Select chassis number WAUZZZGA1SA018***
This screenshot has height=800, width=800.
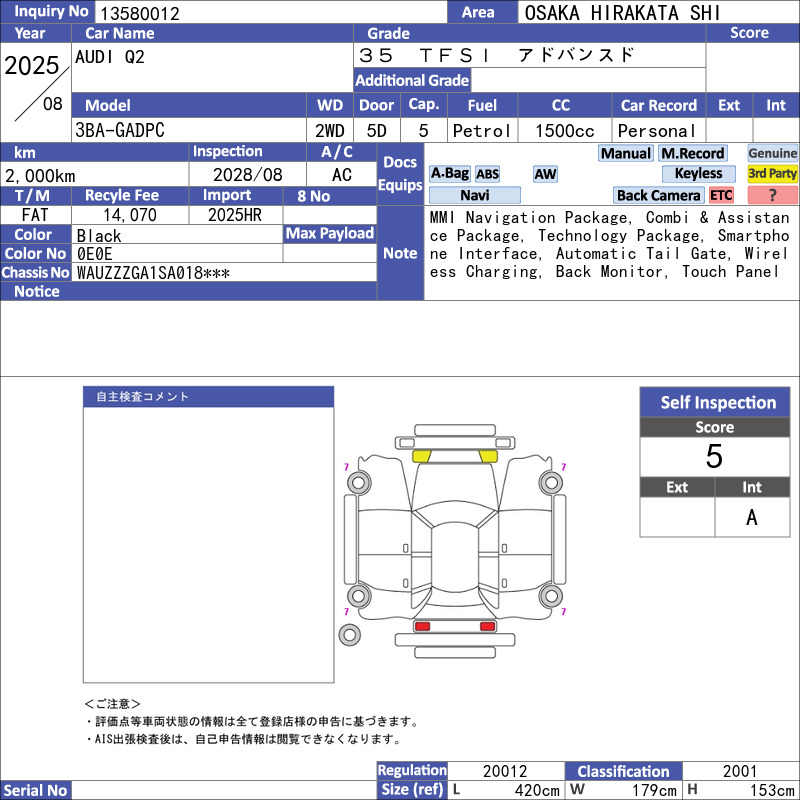click(153, 273)
